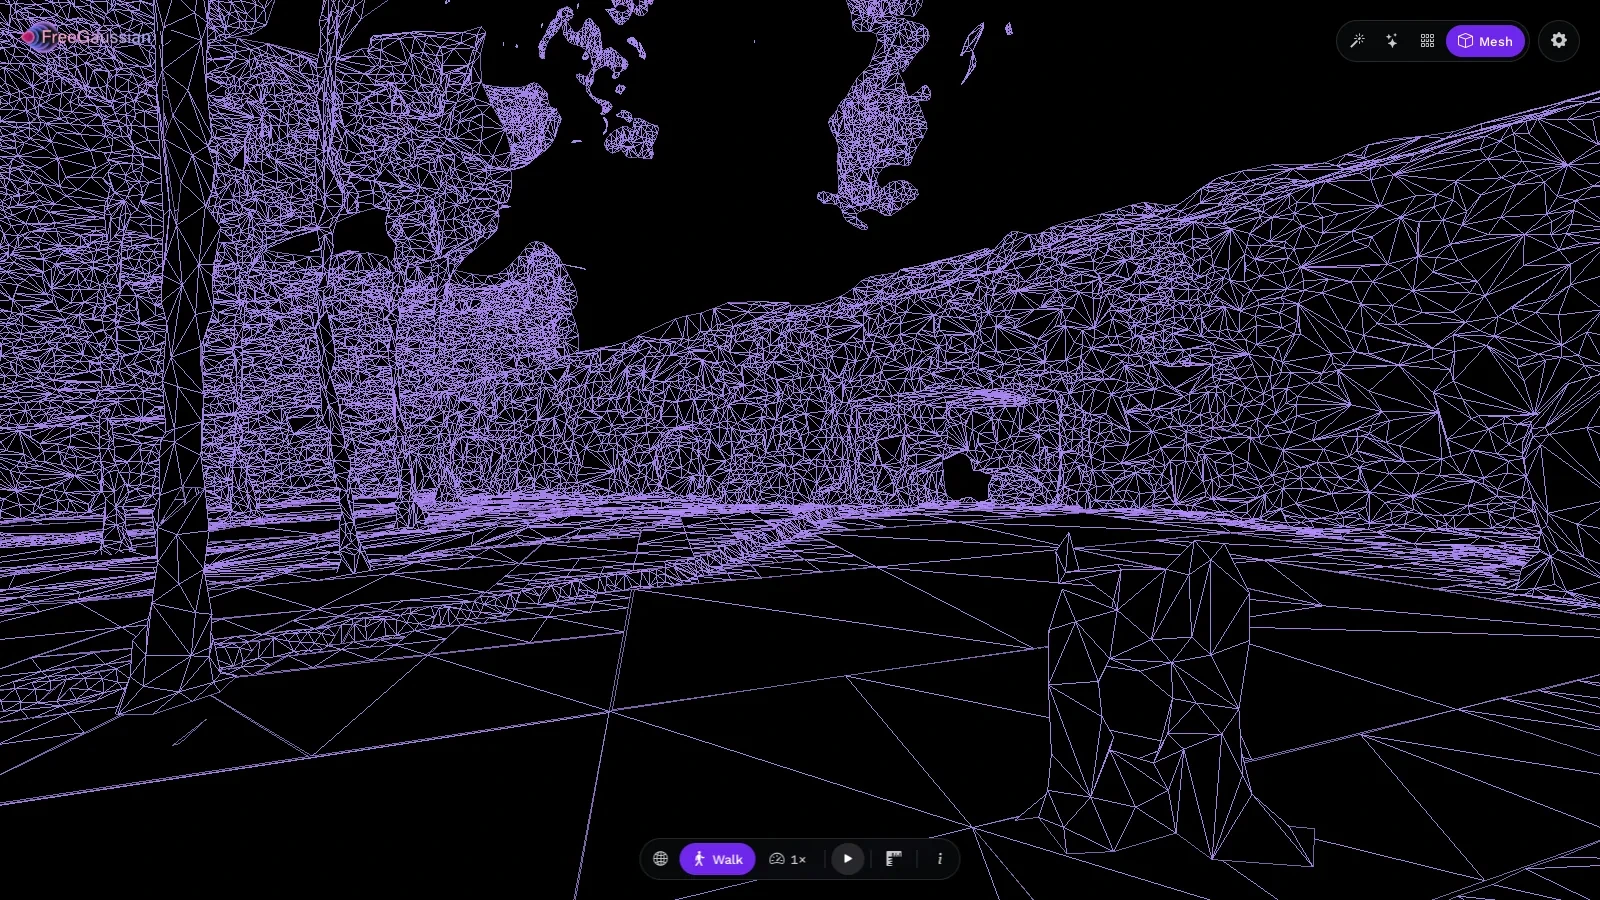The image size is (1600, 900).
Task: Open the info panel icon
Action: click(x=940, y=859)
